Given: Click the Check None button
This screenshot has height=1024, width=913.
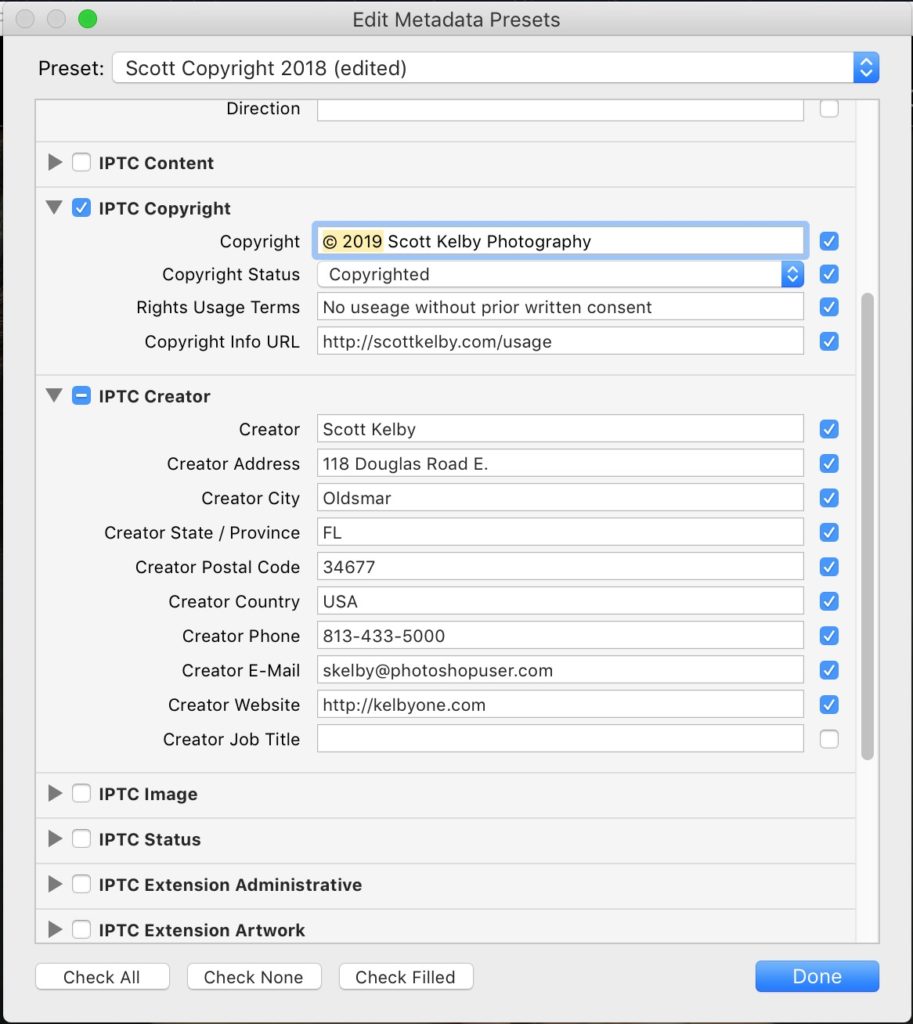Looking at the screenshot, I should (254, 976).
